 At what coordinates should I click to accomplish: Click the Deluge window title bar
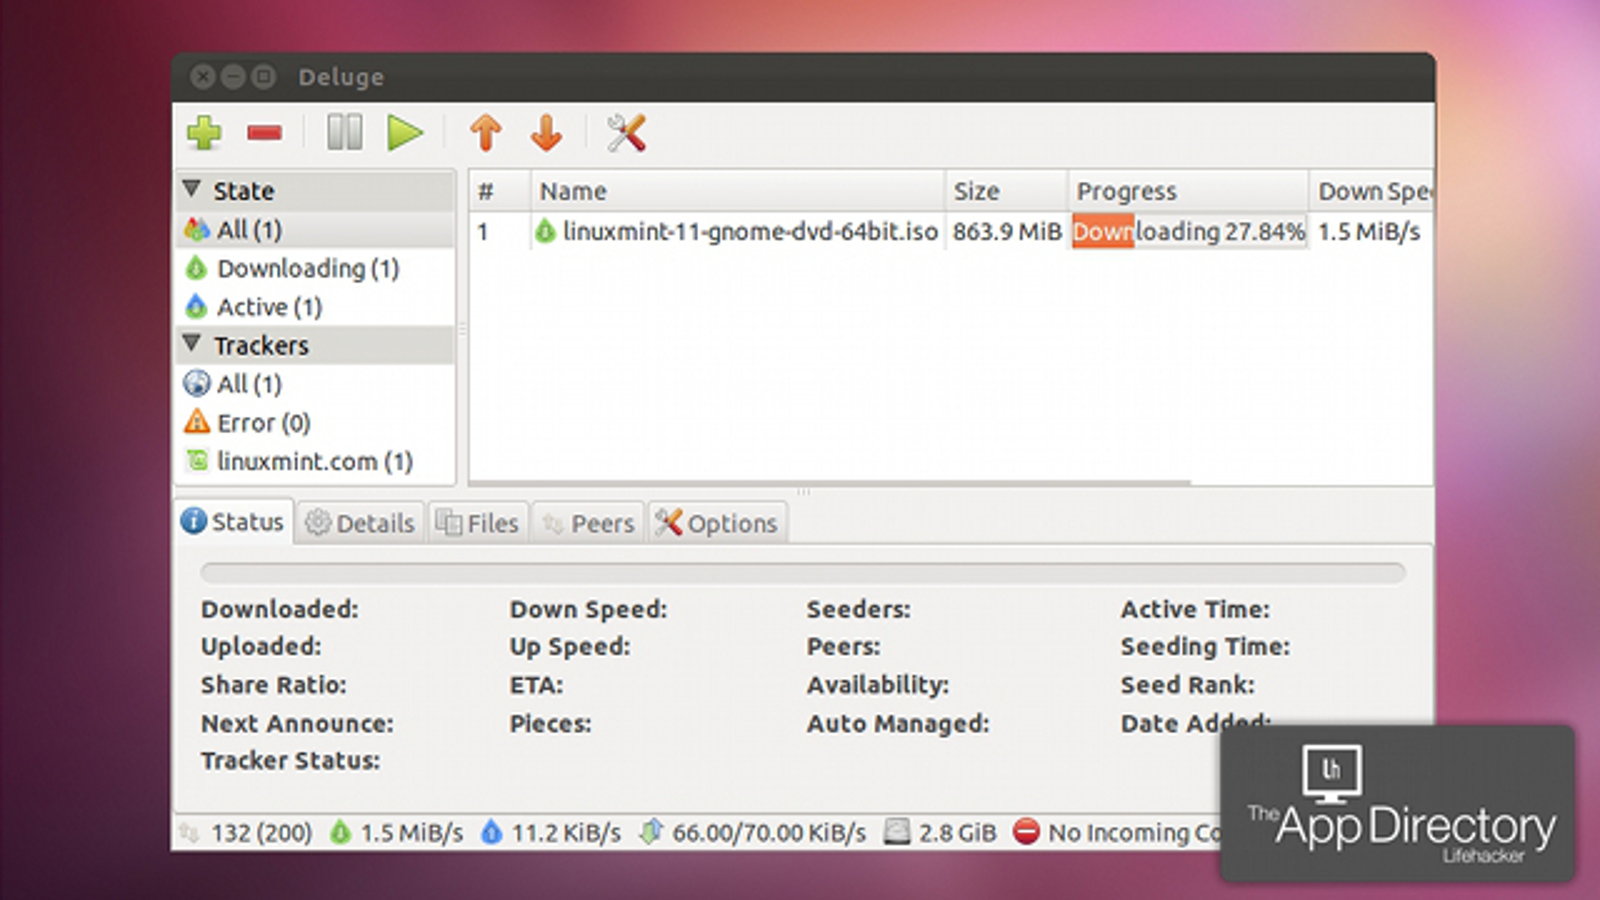803,77
